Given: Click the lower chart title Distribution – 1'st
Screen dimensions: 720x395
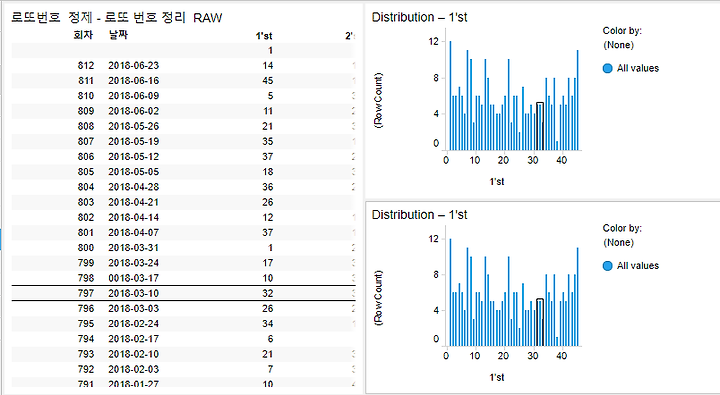Looking at the screenshot, I should coord(419,215).
